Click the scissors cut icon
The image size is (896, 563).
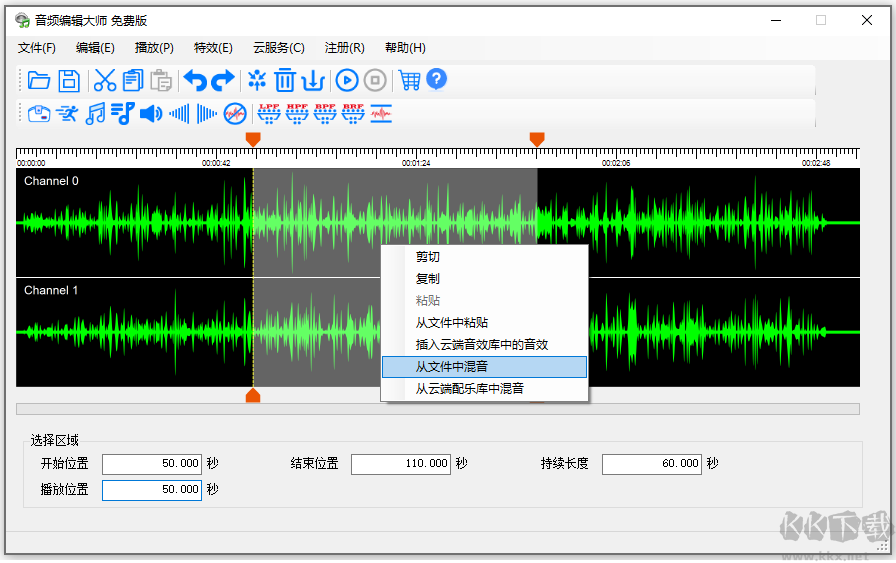pos(105,81)
